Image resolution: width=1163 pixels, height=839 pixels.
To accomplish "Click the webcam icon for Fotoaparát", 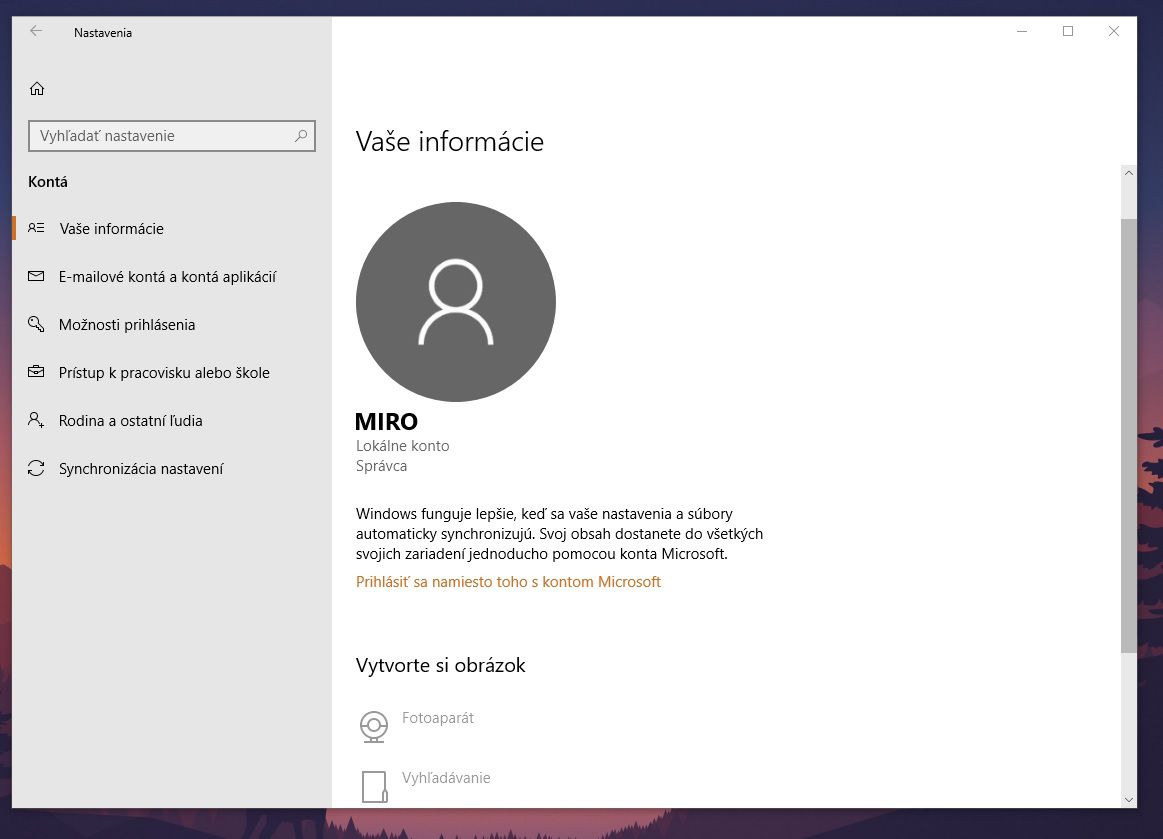I will [374, 726].
